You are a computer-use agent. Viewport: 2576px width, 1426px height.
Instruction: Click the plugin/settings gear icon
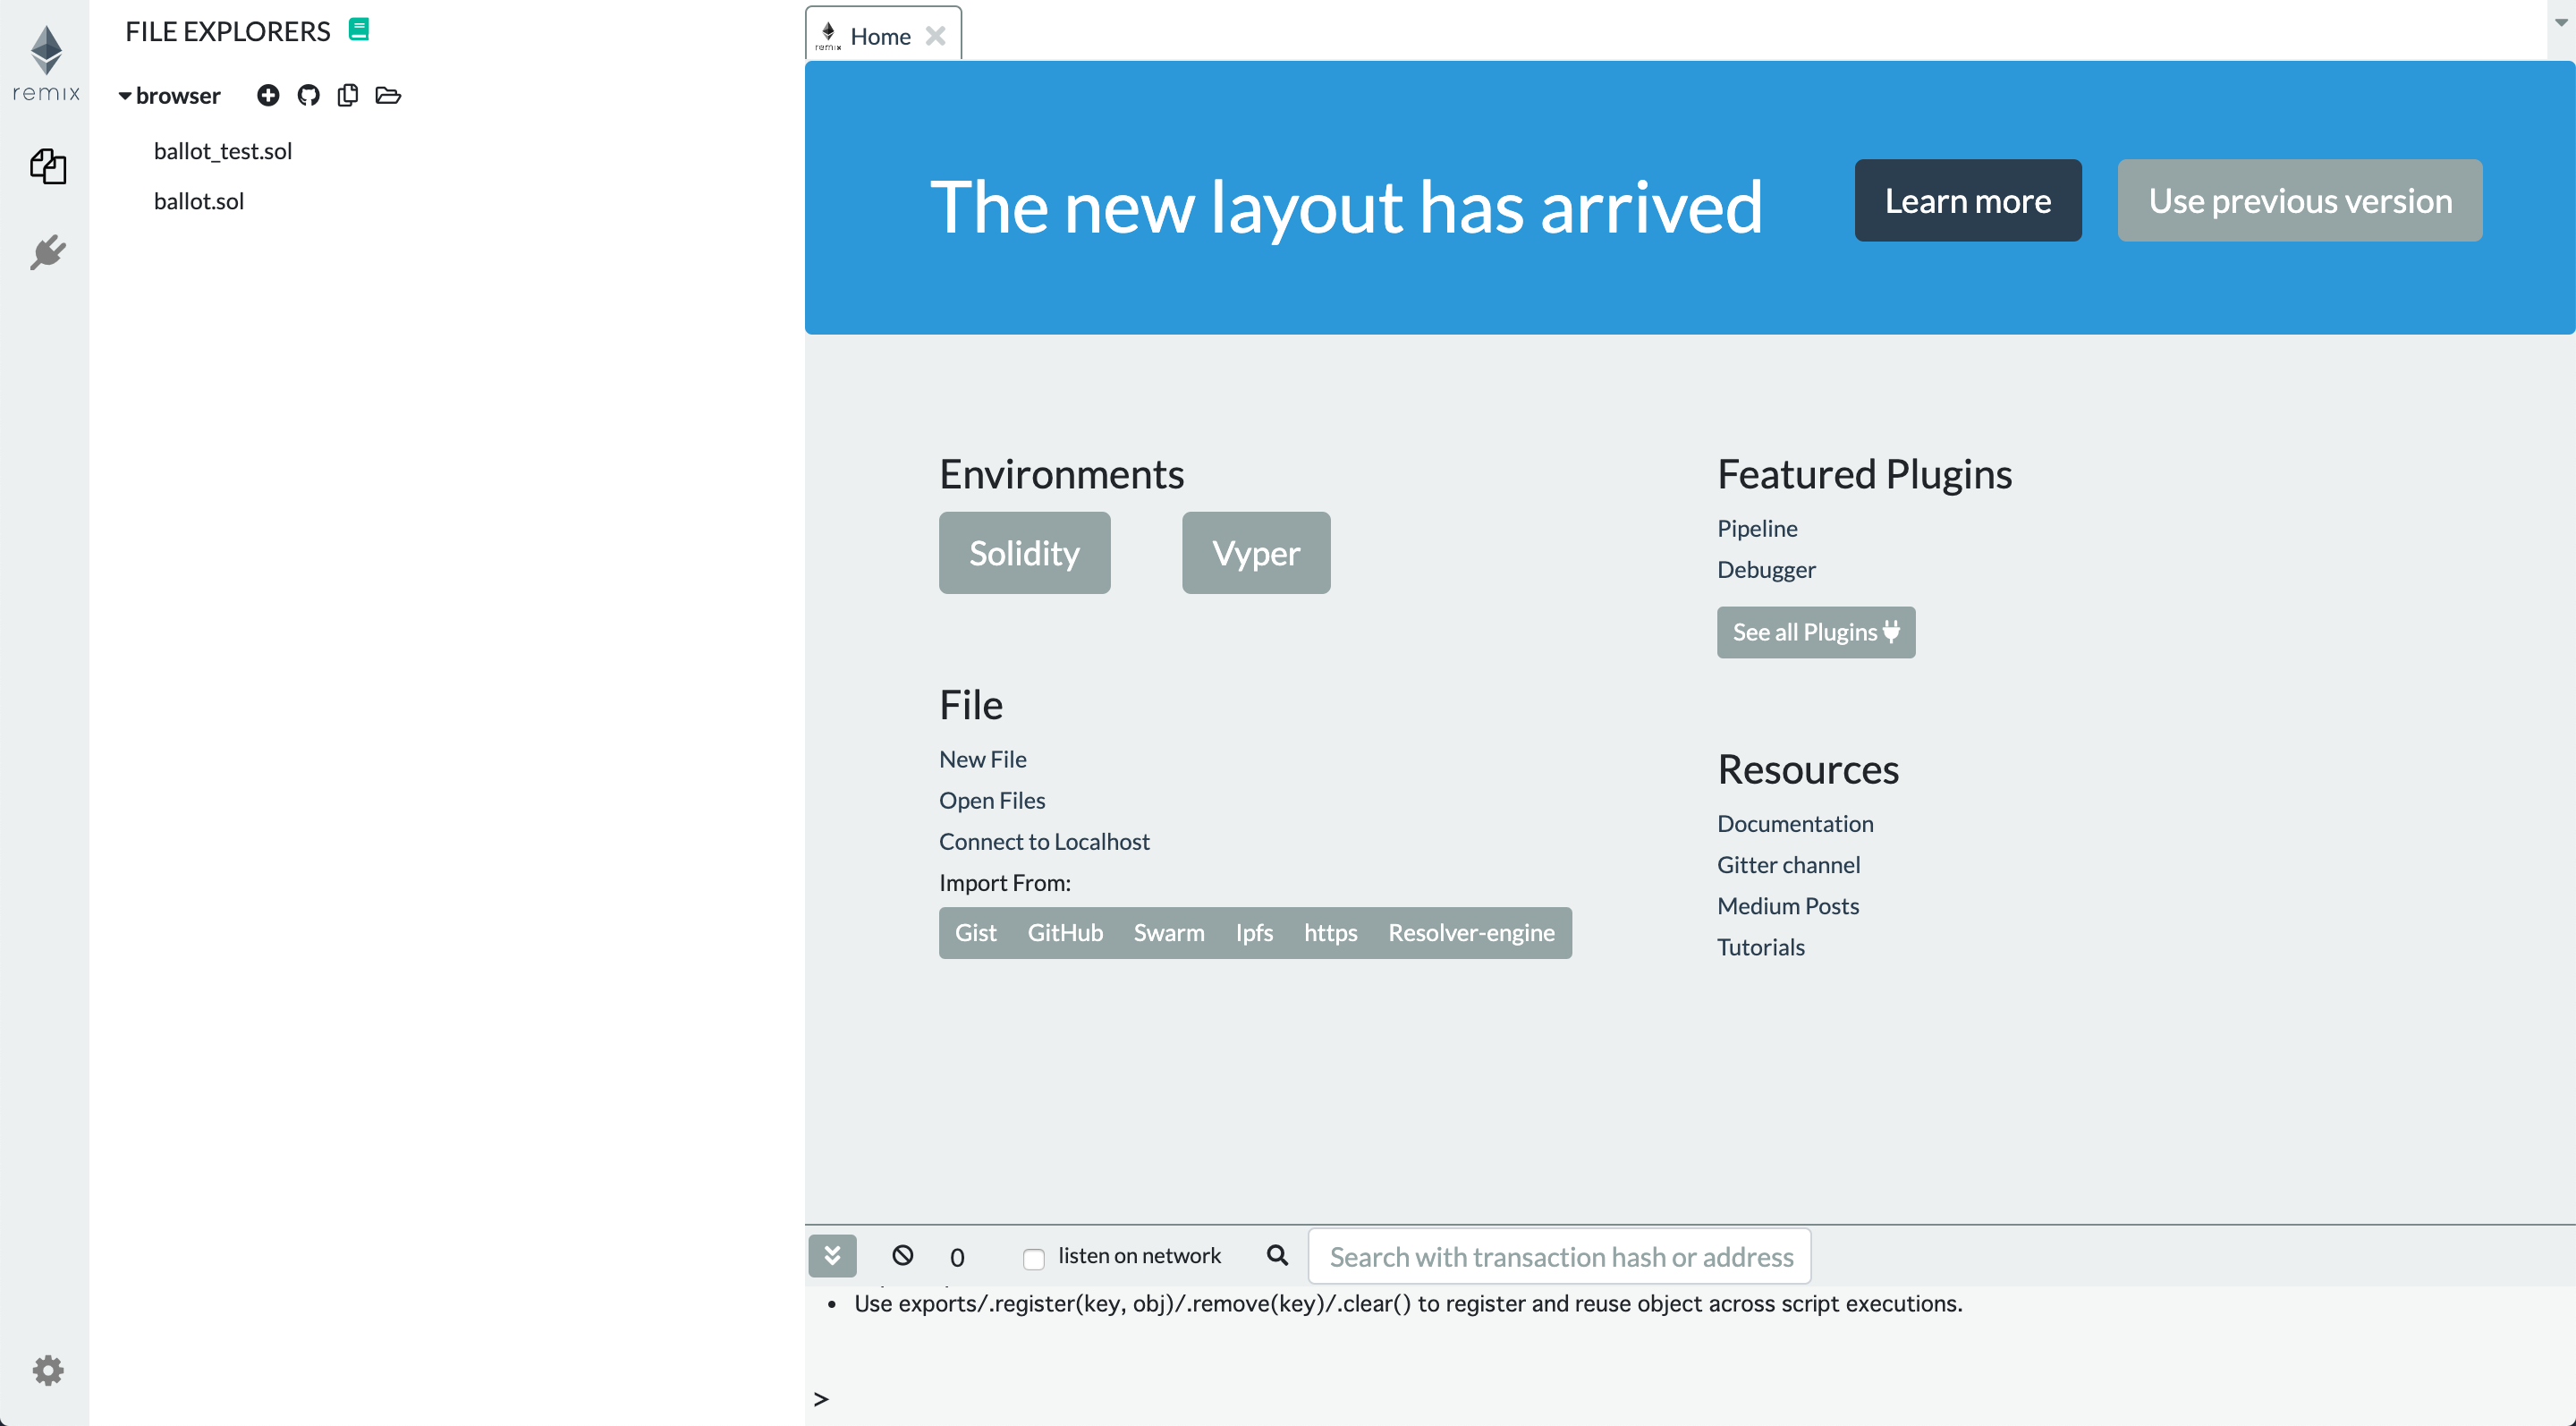point(46,1371)
